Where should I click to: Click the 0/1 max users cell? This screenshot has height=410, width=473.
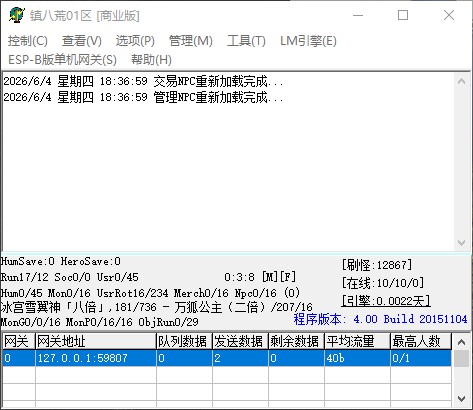(421, 358)
